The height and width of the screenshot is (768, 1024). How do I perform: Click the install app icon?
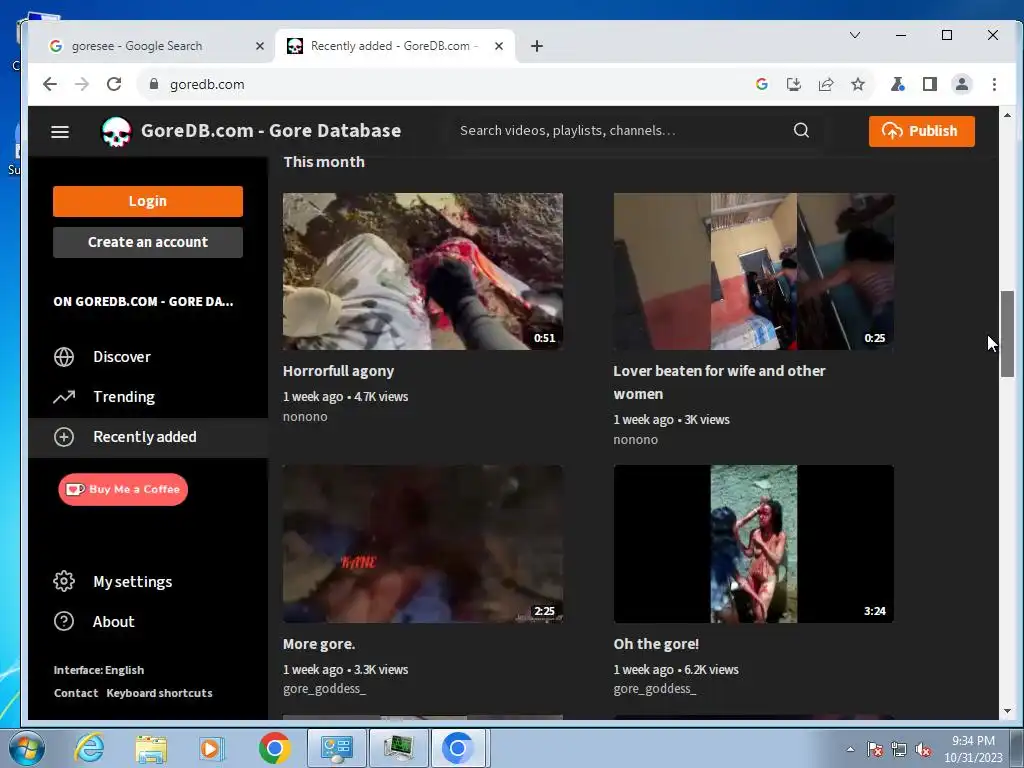(x=793, y=84)
